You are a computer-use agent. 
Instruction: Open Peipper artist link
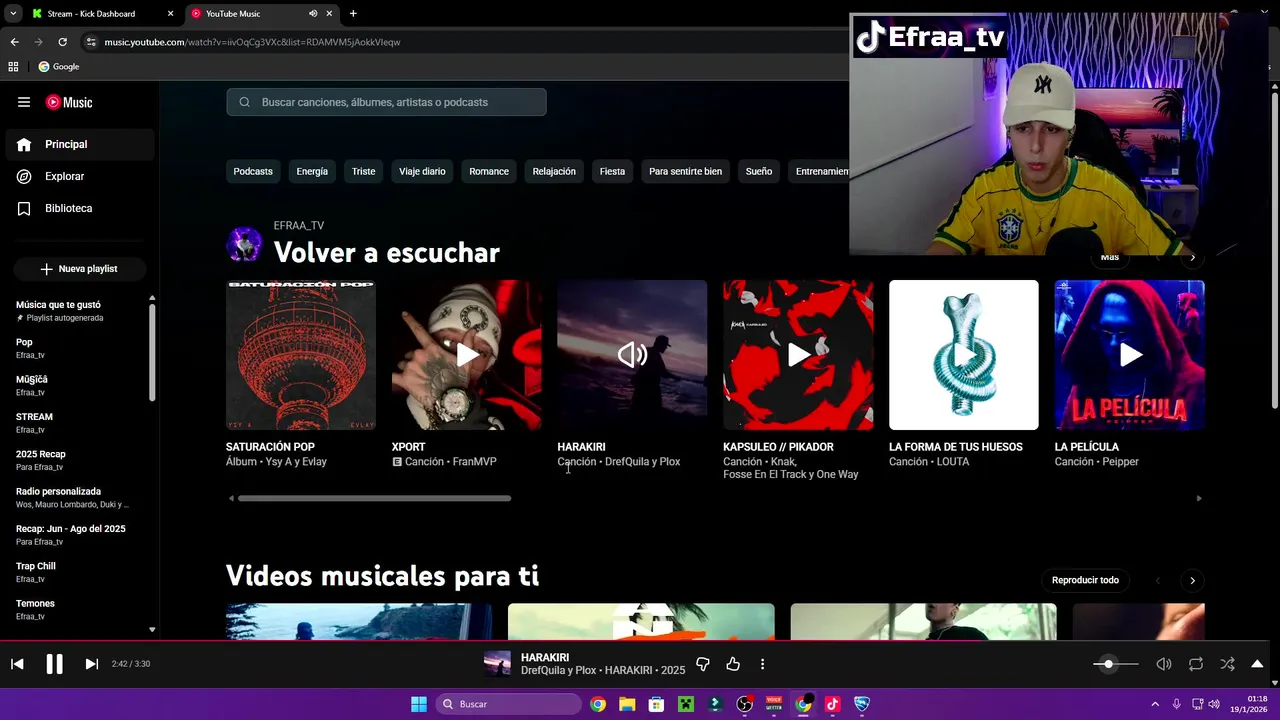tap(1120, 462)
